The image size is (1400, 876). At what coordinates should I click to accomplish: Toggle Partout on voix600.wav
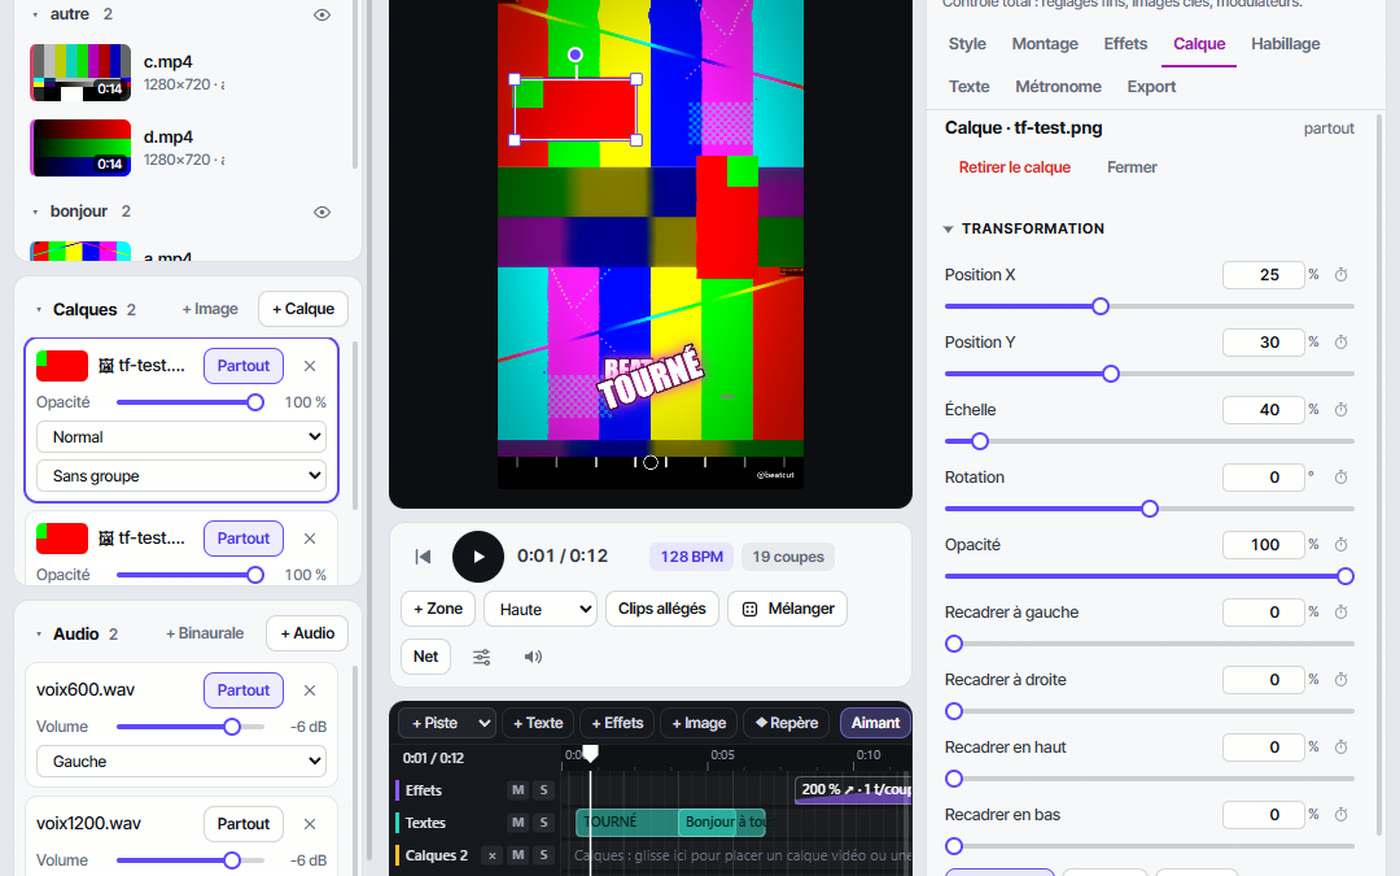pos(243,690)
